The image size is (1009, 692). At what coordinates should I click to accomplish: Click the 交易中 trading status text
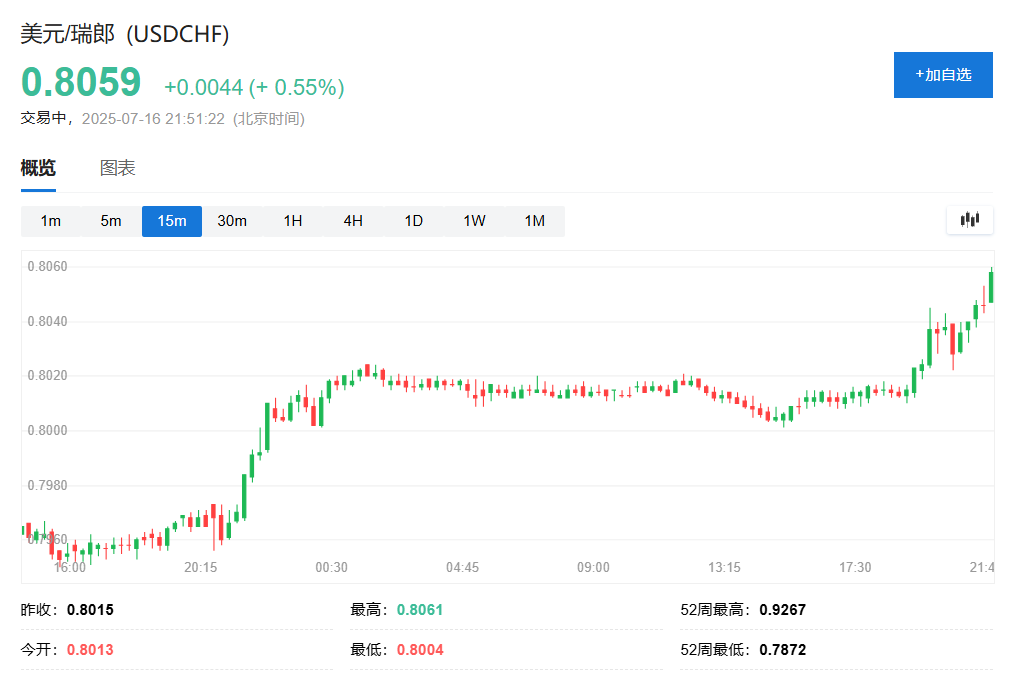click(43, 118)
